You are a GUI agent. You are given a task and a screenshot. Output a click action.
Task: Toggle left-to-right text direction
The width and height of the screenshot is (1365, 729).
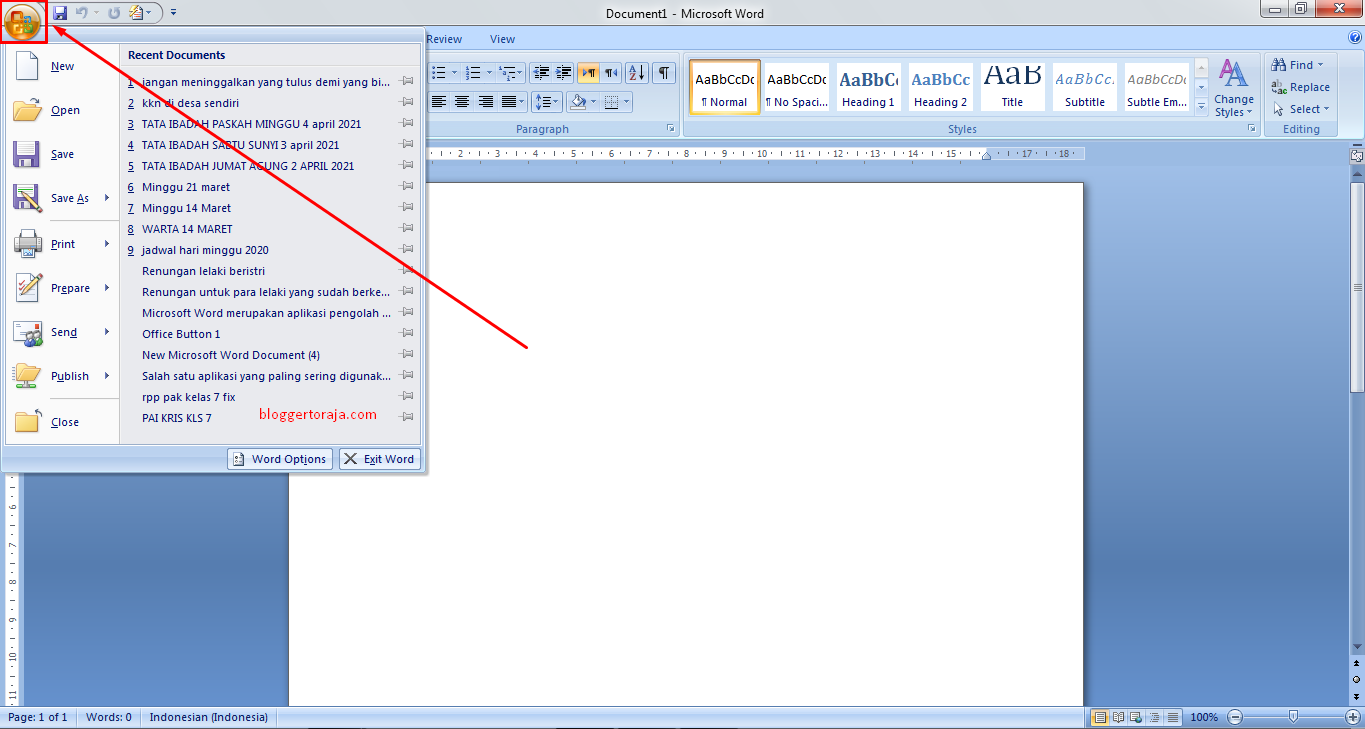pos(588,72)
